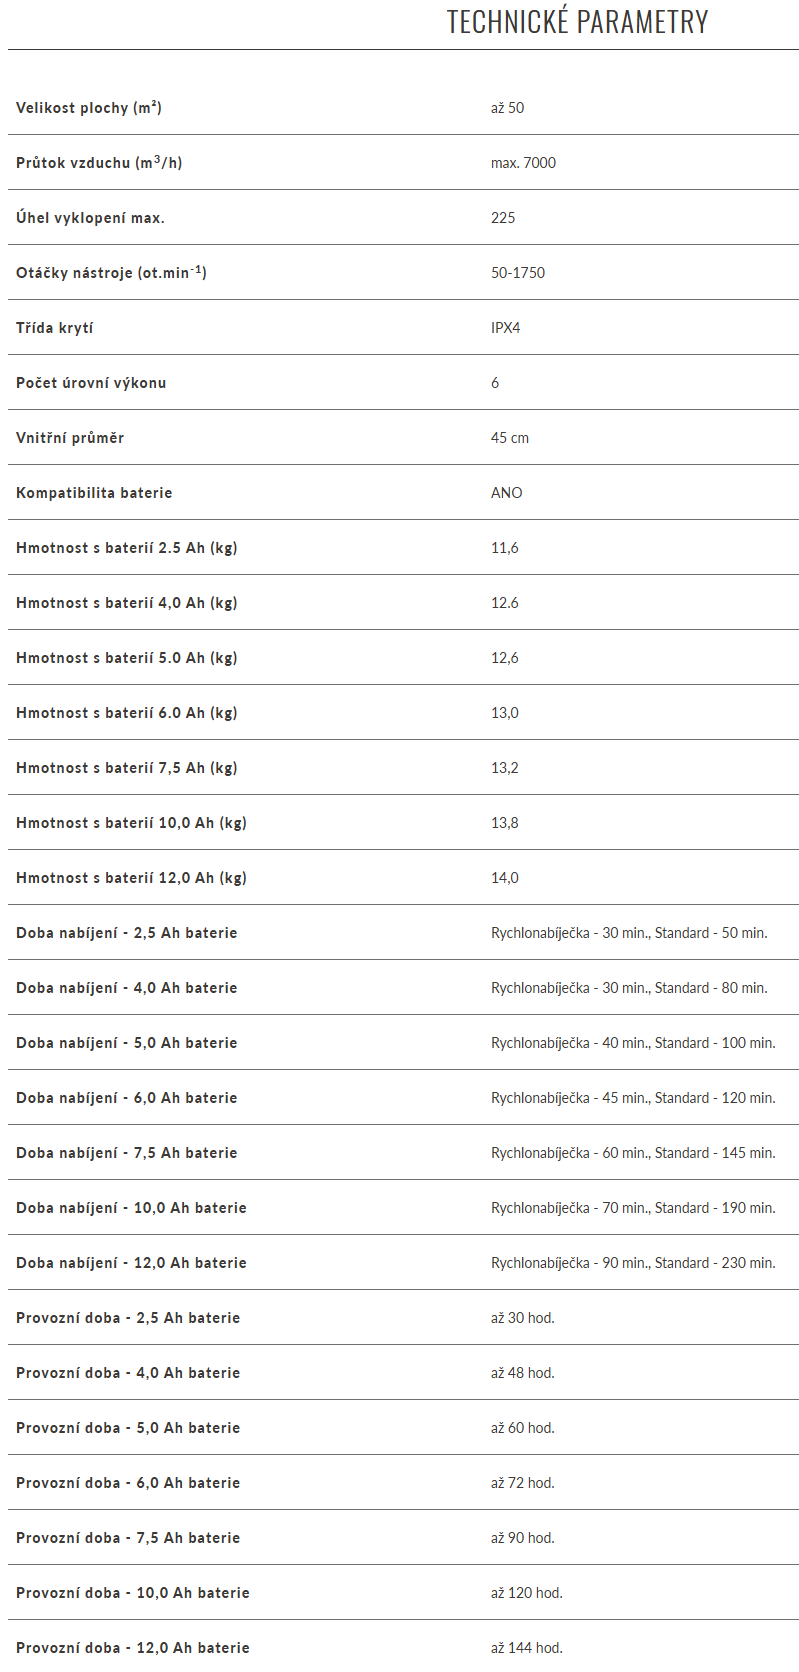Click the až 30 hod. runtime value

click(x=522, y=1318)
